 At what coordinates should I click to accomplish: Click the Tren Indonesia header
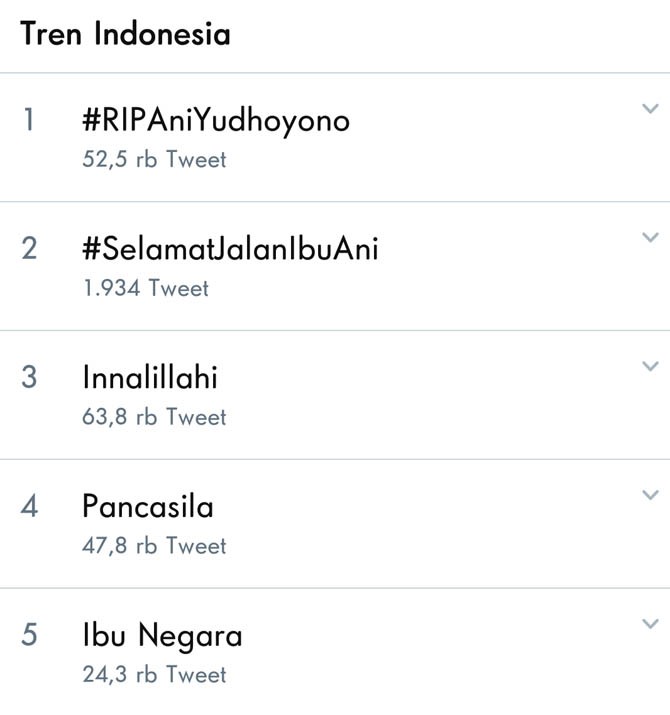[x=126, y=34]
